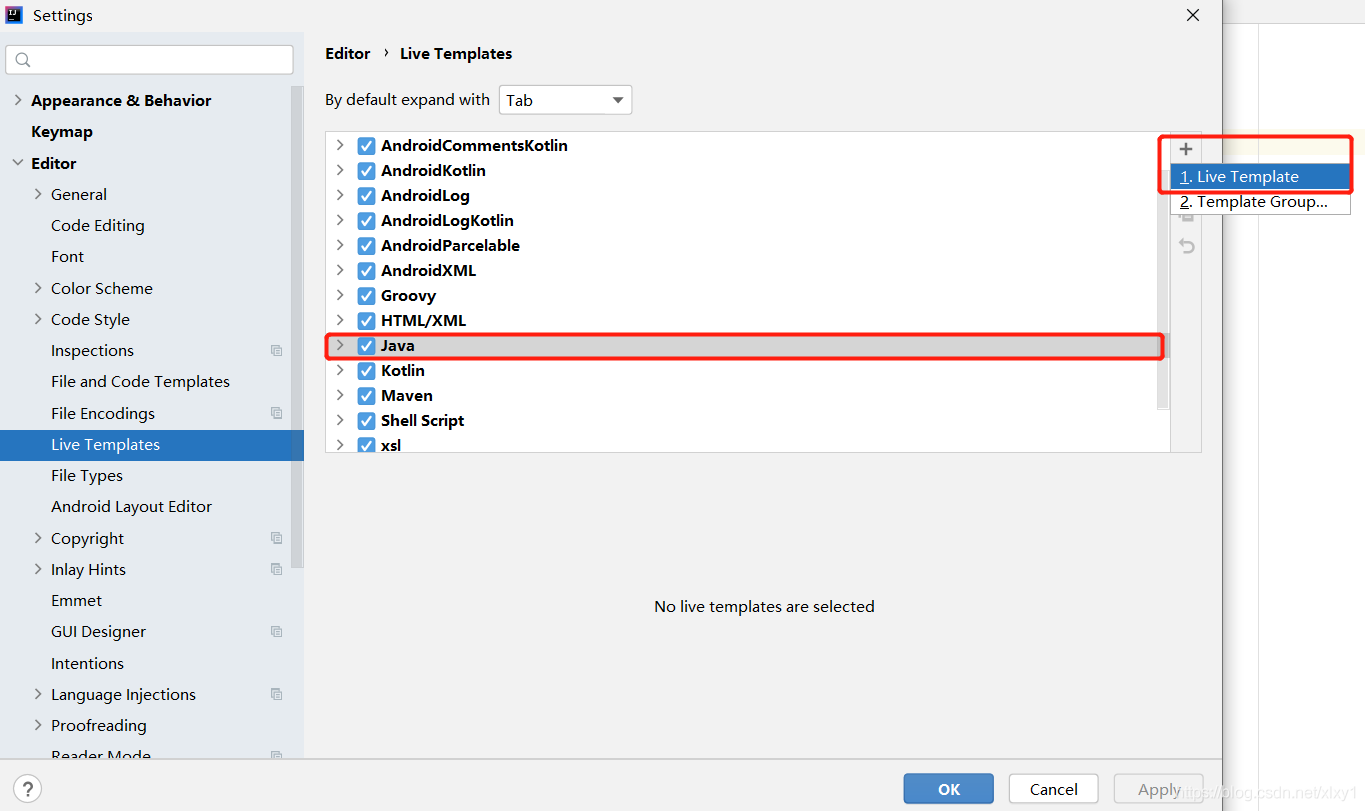1365x811 pixels.
Task: Open the default expand key dropdown
Action: 565,100
